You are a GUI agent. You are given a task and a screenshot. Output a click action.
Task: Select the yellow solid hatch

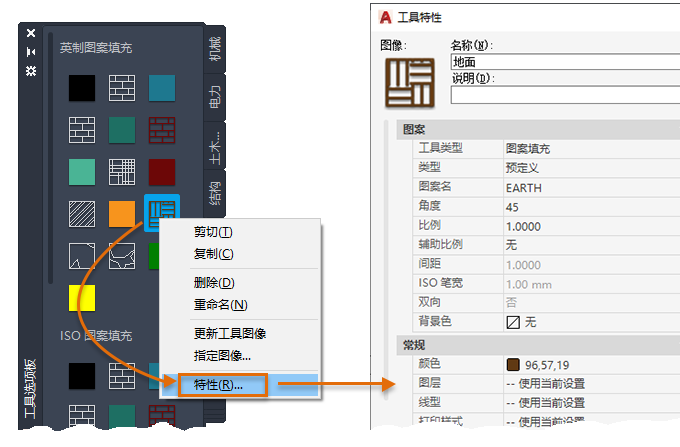(x=82, y=298)
